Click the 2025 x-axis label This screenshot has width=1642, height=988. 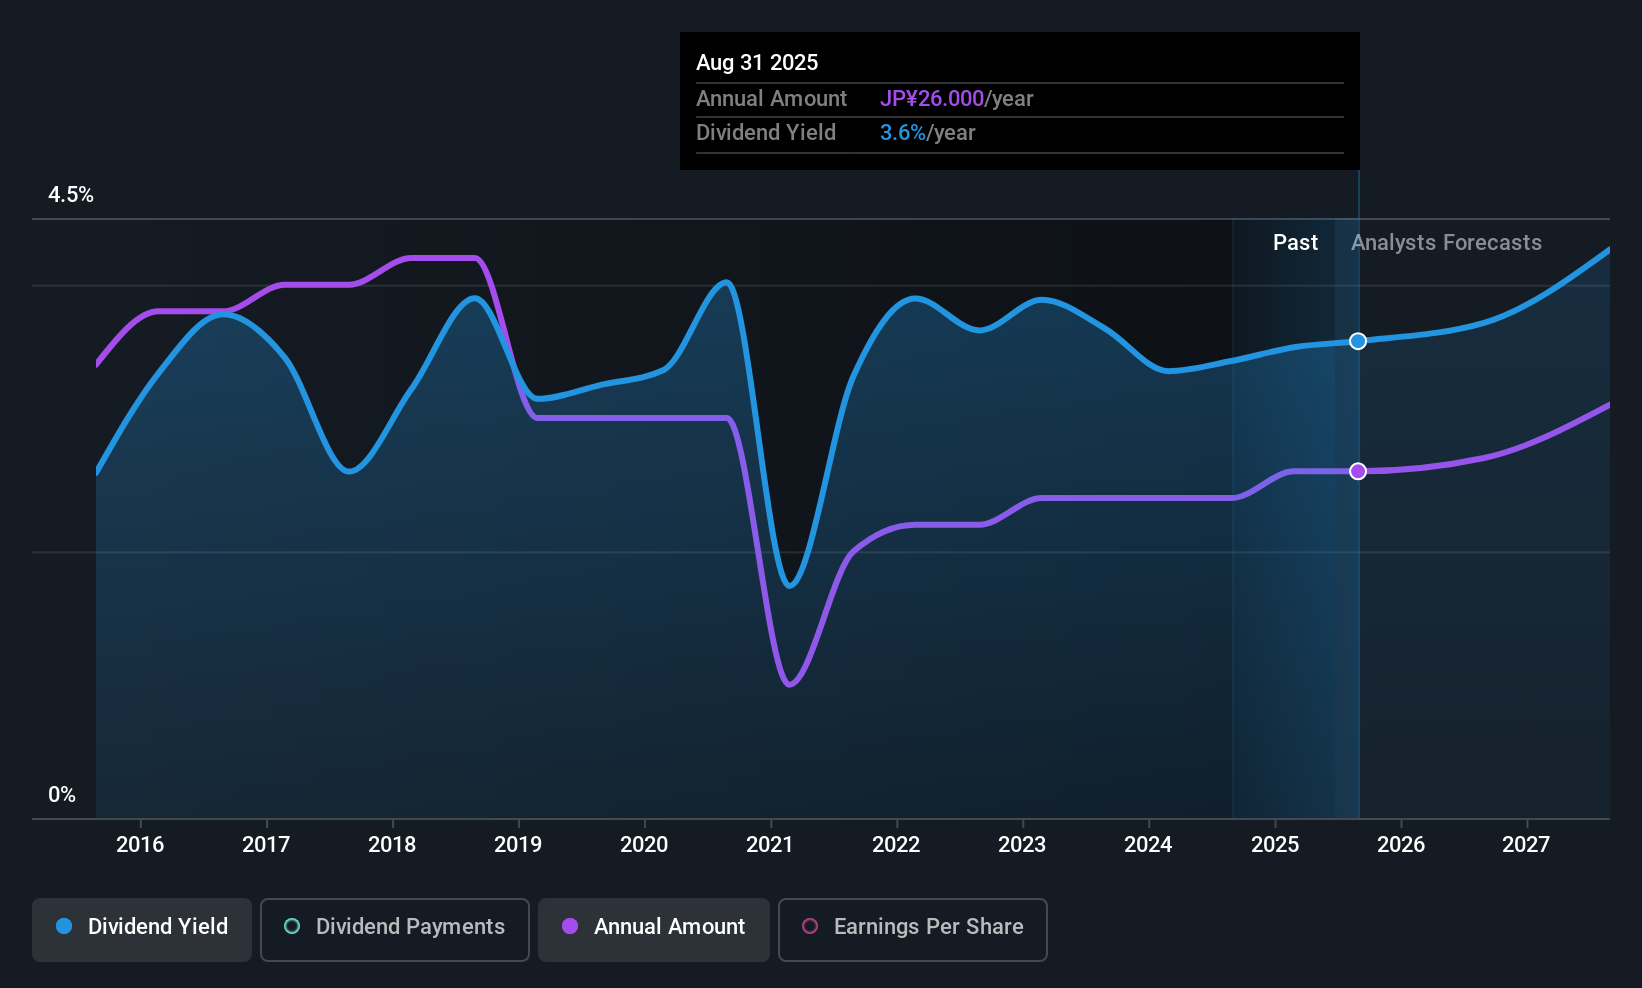coord(1275,844)
